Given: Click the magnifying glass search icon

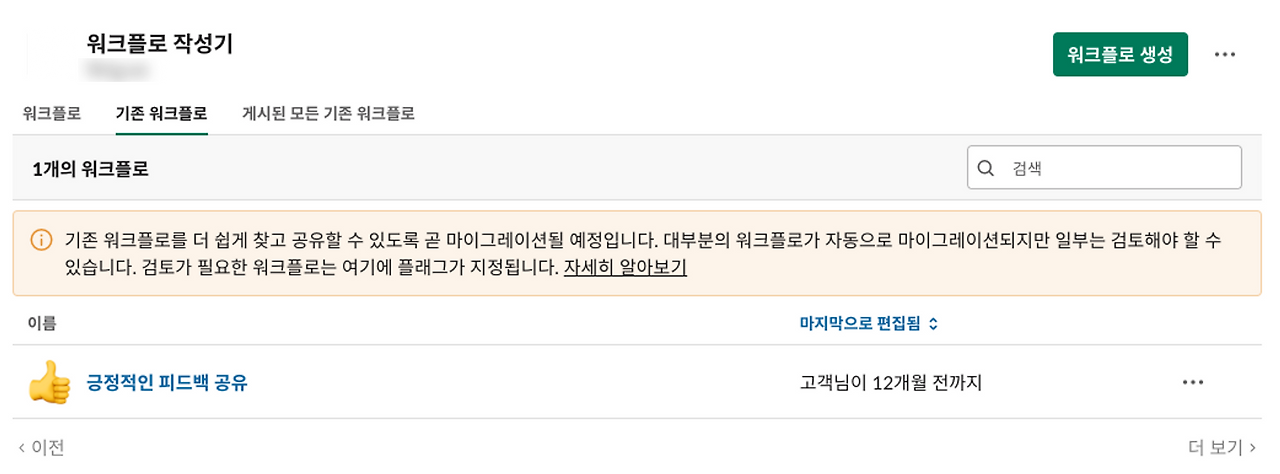Looking at the screenshot, I should 985,168.
